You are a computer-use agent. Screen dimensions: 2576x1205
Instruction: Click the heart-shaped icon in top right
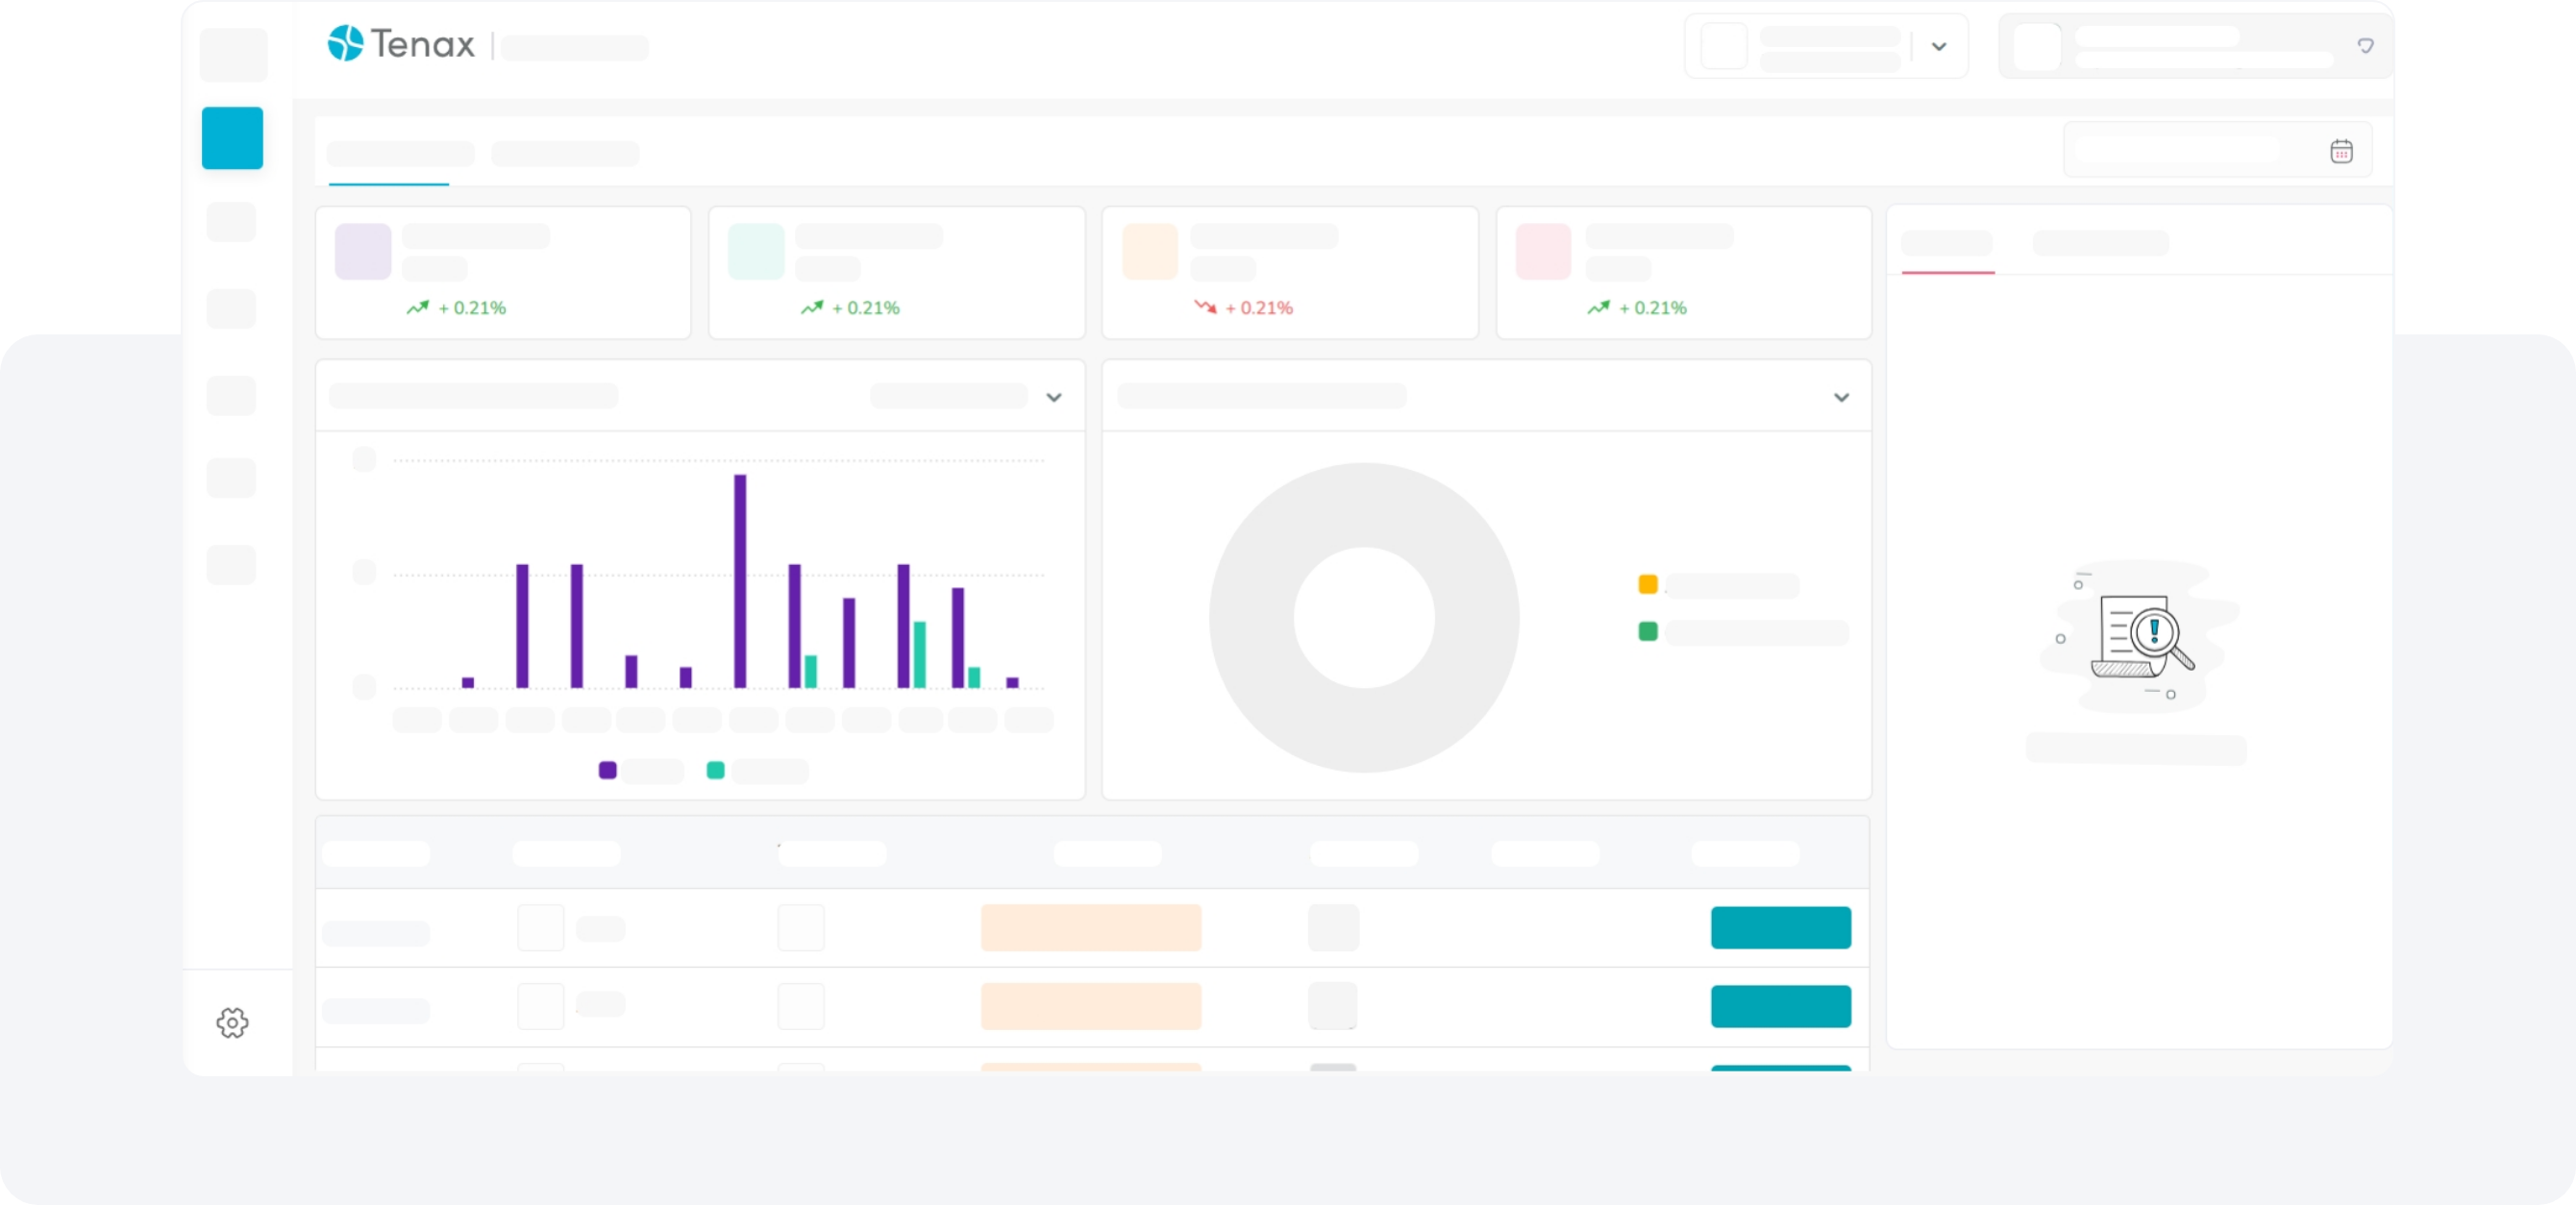tap(2365, 46)
